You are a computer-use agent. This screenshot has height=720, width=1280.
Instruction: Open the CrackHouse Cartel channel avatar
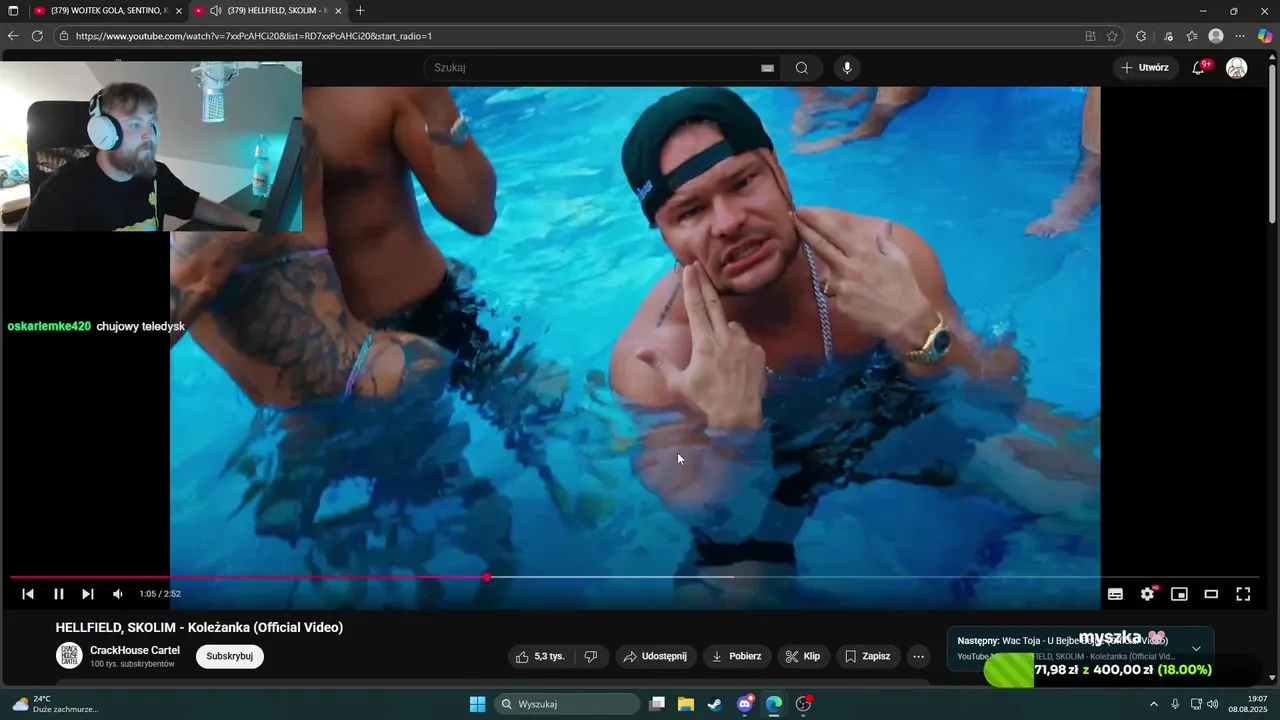[x=69, y=656]
